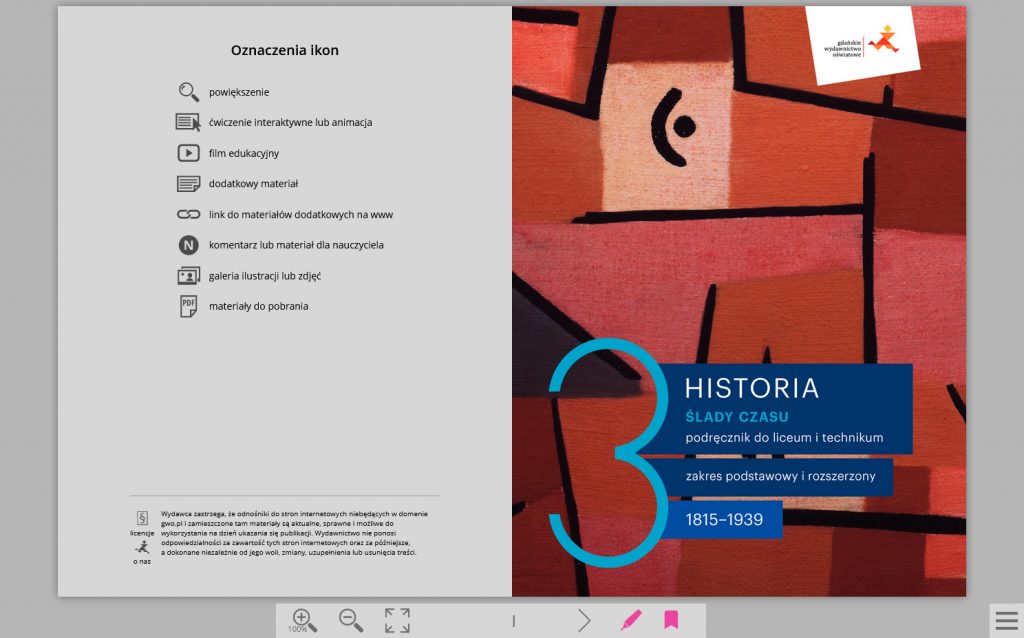Activate the pink highlighter pen tool
This screenshot has height=638, width=1024.
[x=631, y=620]
